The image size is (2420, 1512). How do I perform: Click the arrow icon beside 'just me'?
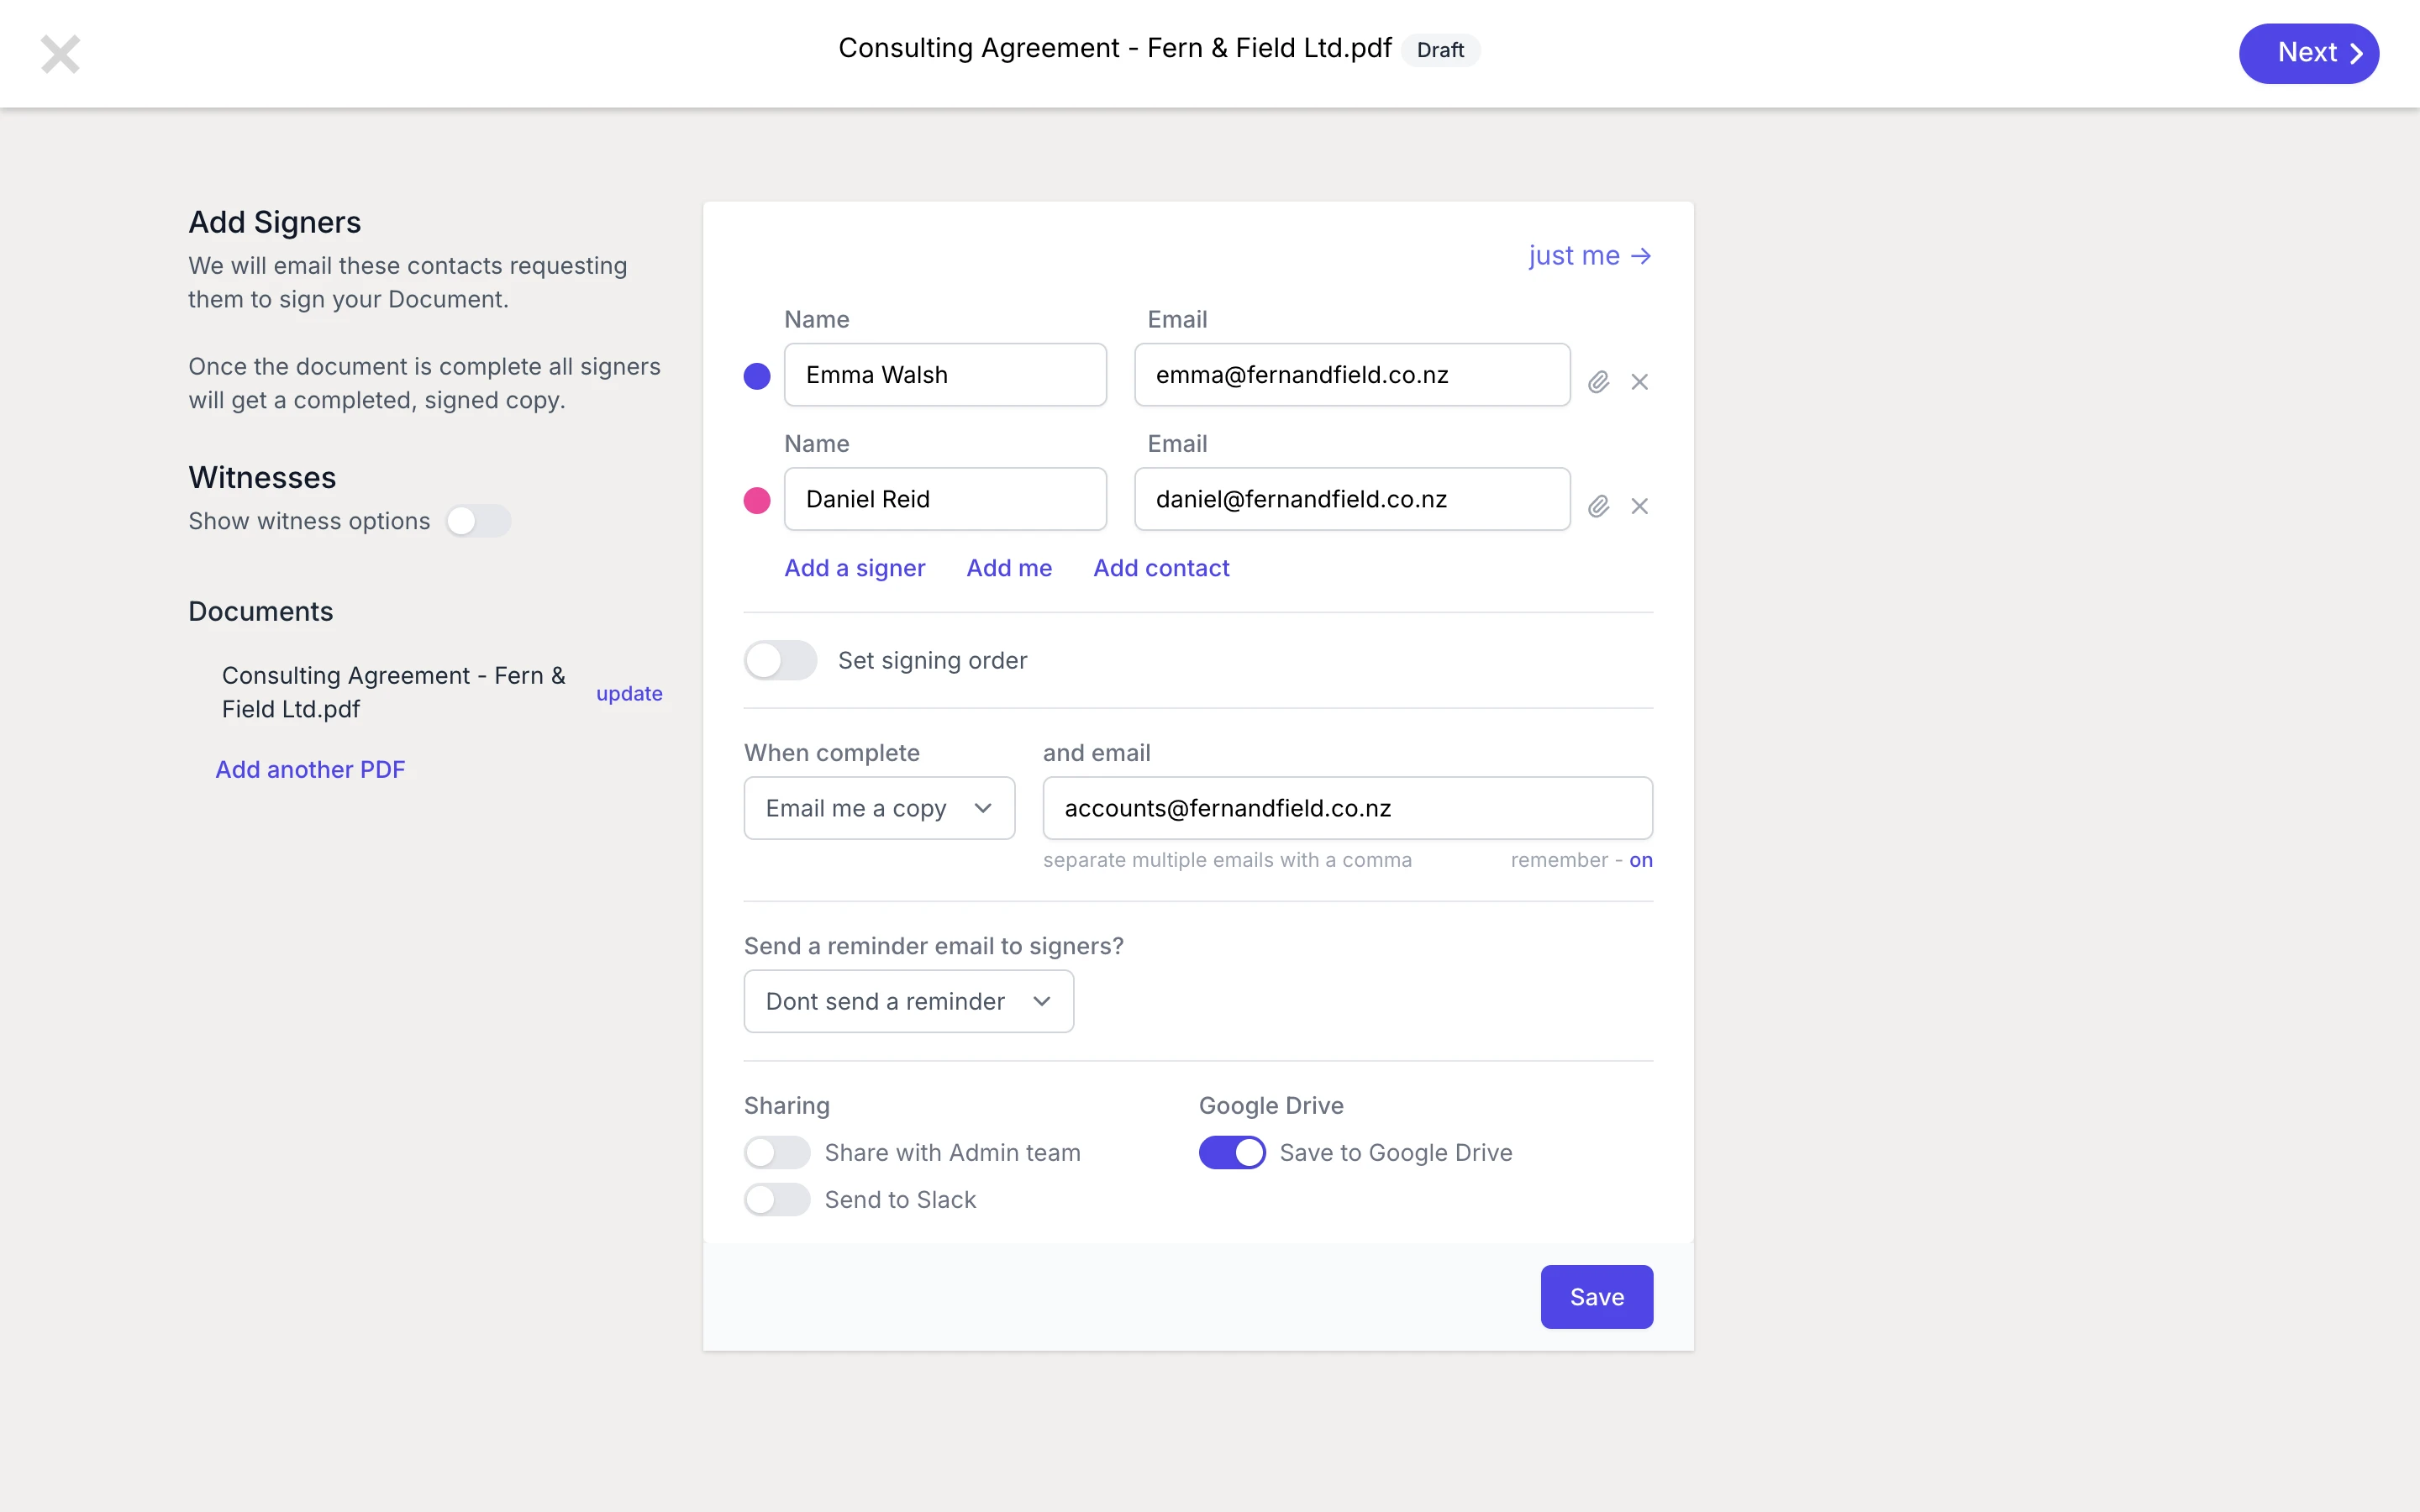coord(1641,256)
